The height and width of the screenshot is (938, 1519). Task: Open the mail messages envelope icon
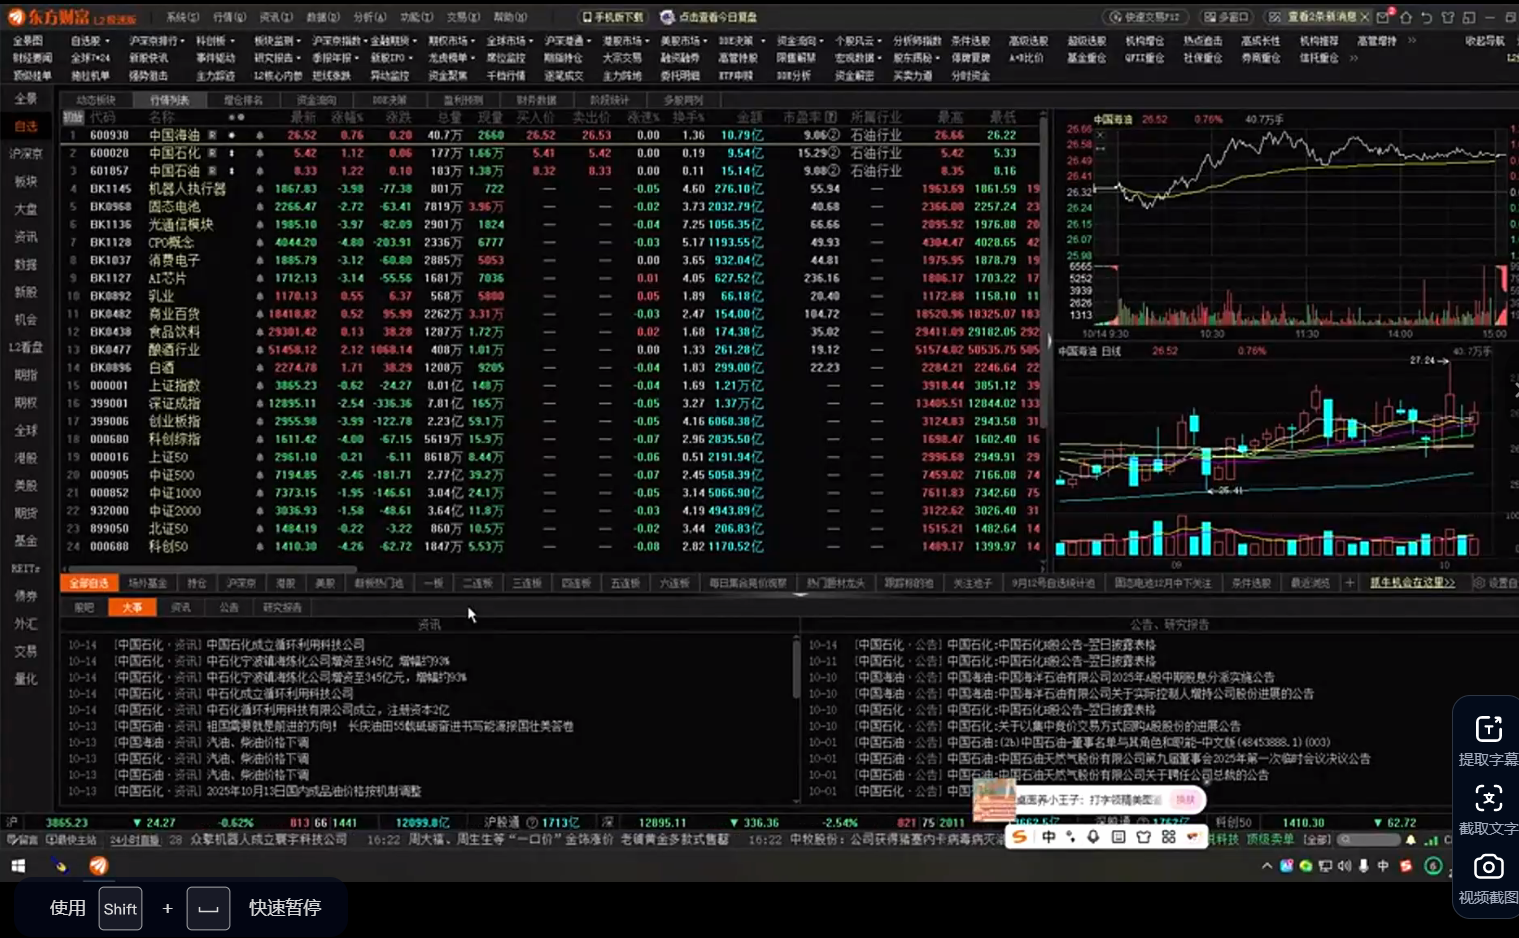1384,17
